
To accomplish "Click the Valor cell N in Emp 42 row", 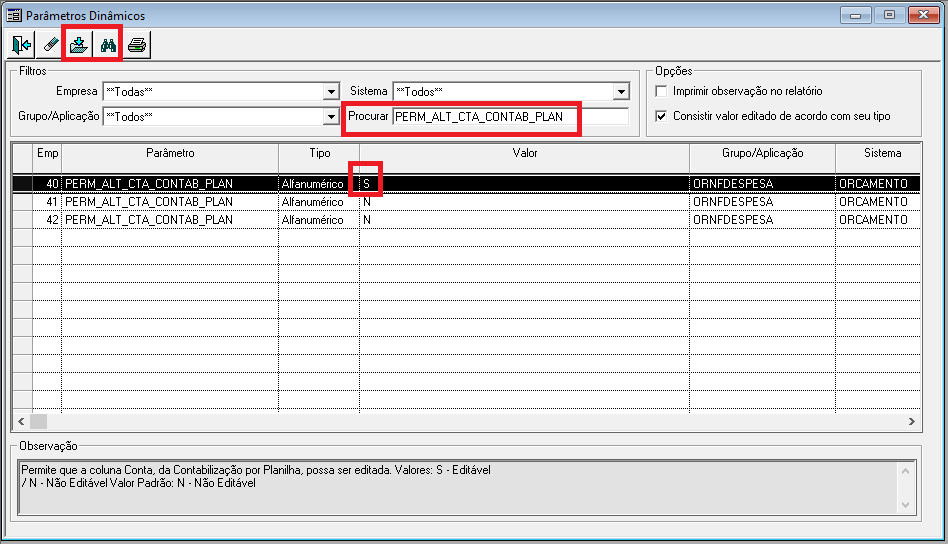I will click(x=525, y=220).
